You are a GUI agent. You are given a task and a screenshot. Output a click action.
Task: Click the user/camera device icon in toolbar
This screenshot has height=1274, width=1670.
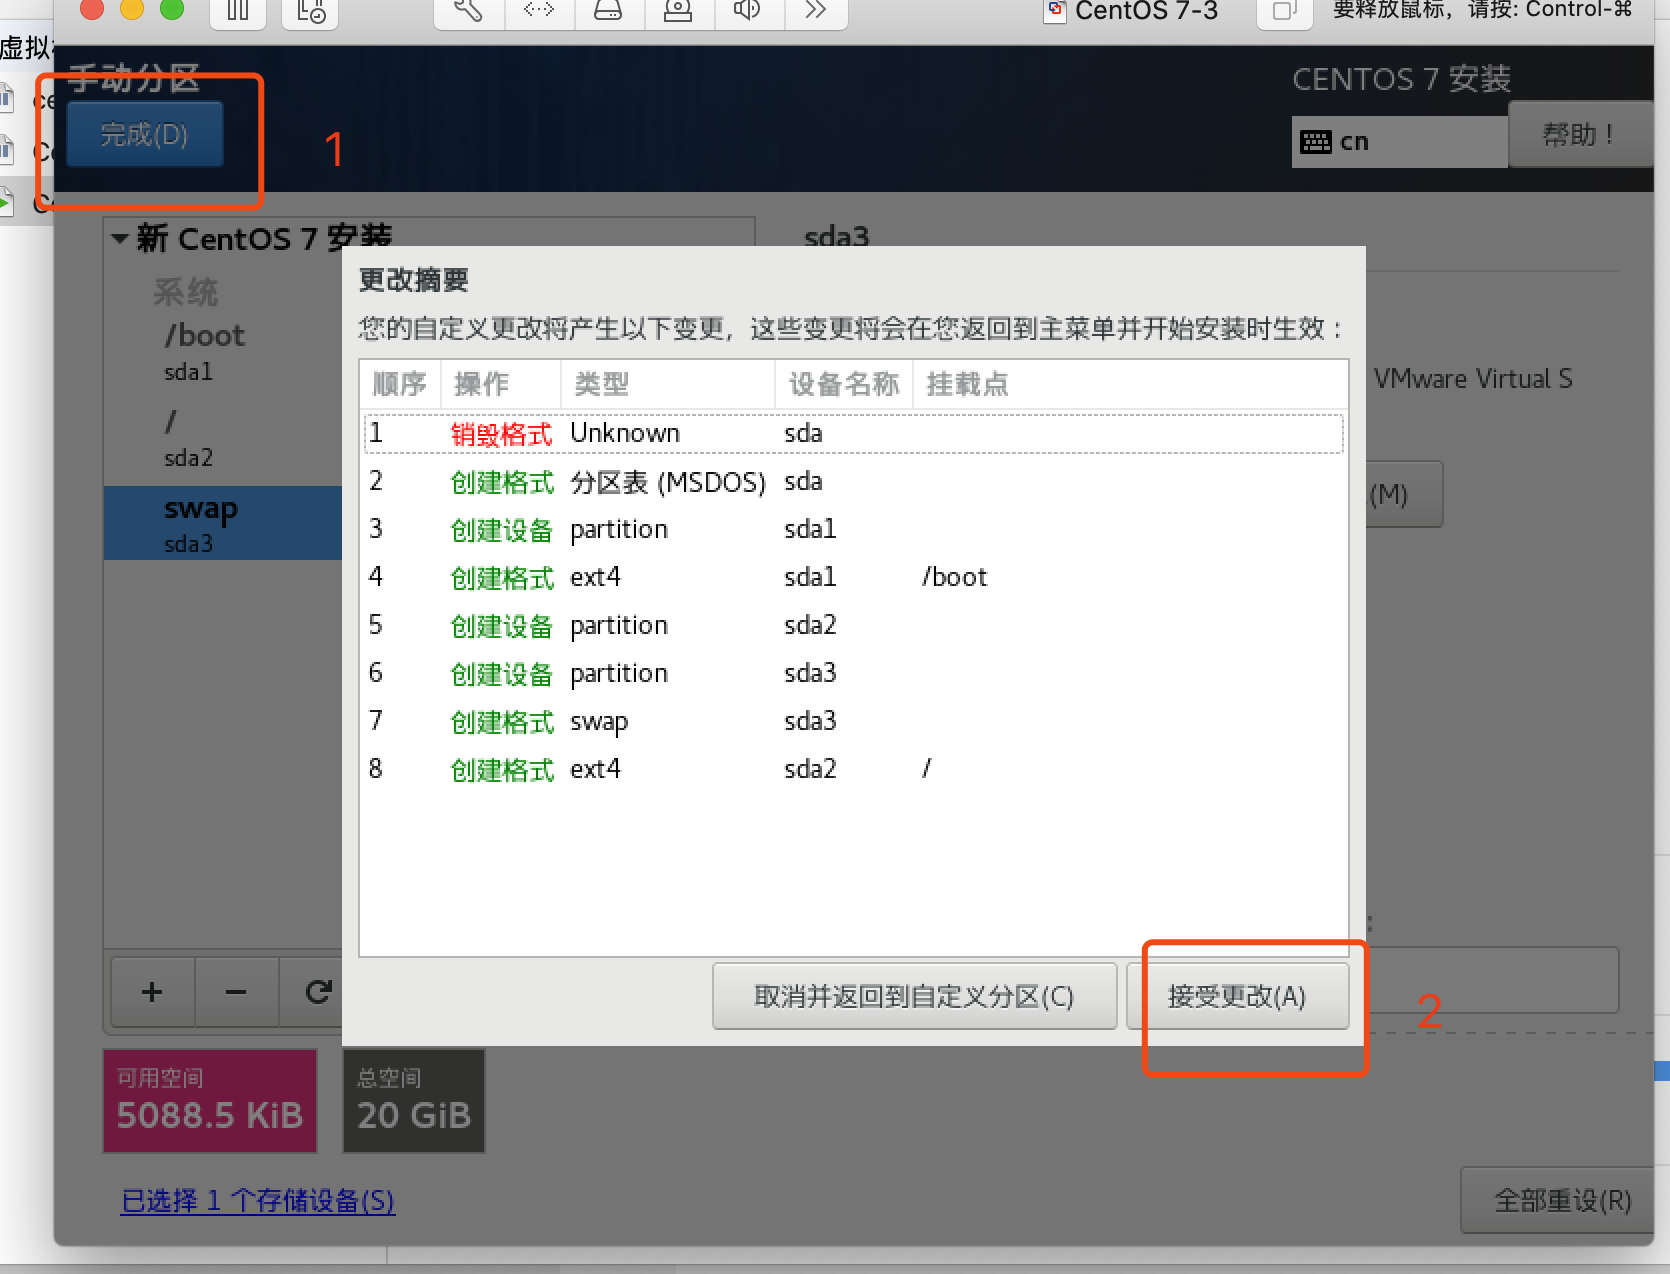coord(678,11)
